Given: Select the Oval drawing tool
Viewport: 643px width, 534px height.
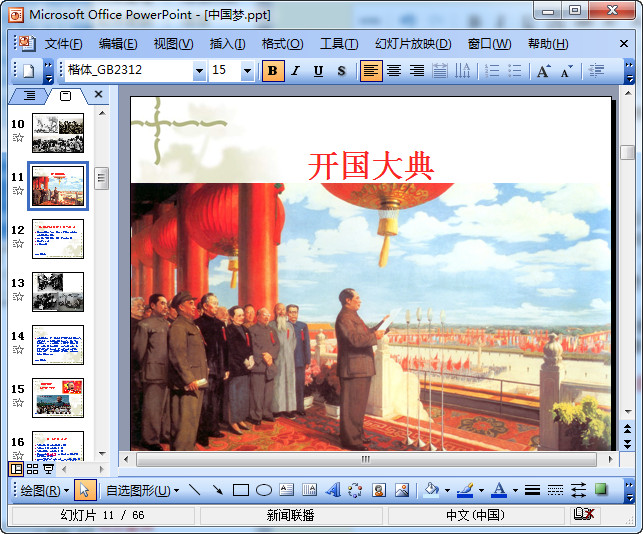Looking at the screenshot, I should tap(264, 490).
